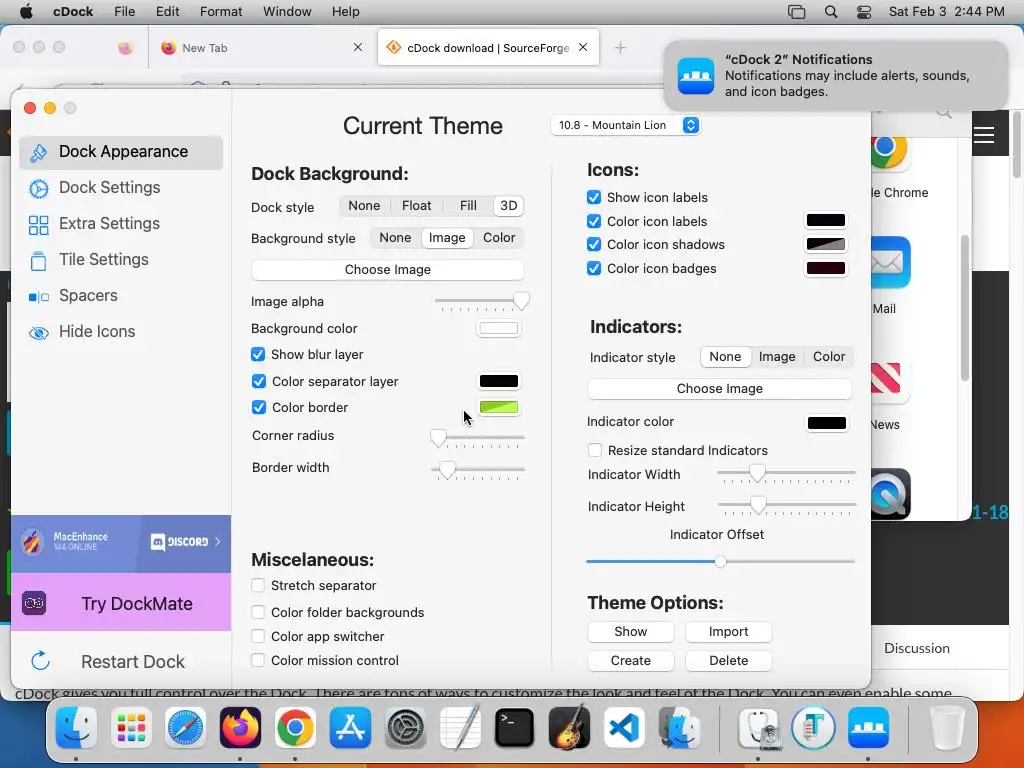Screen dimensions: 1024x768
Task: Click Spotlight search icon in menu bar
Action: (x=831, y=12)
